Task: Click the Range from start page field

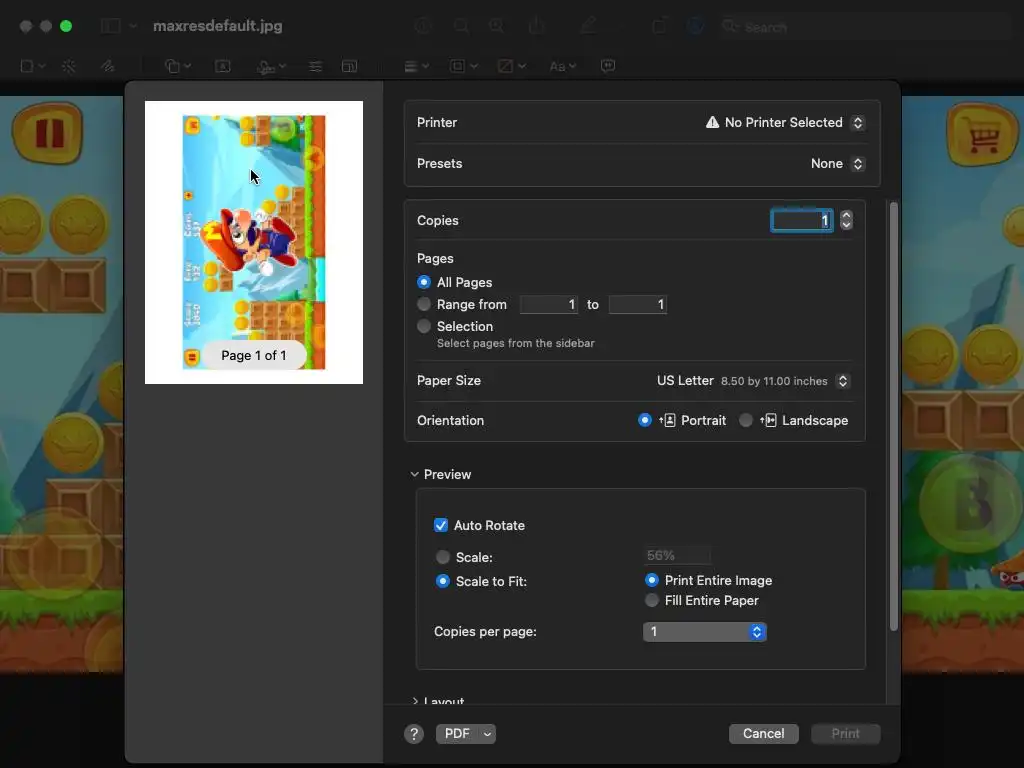Action: click(x=549, y=304)
